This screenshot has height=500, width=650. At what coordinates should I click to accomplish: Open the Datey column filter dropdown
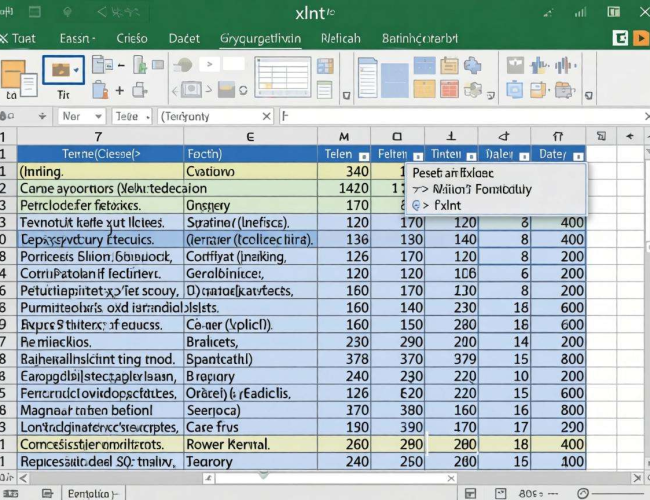(578, 156)
